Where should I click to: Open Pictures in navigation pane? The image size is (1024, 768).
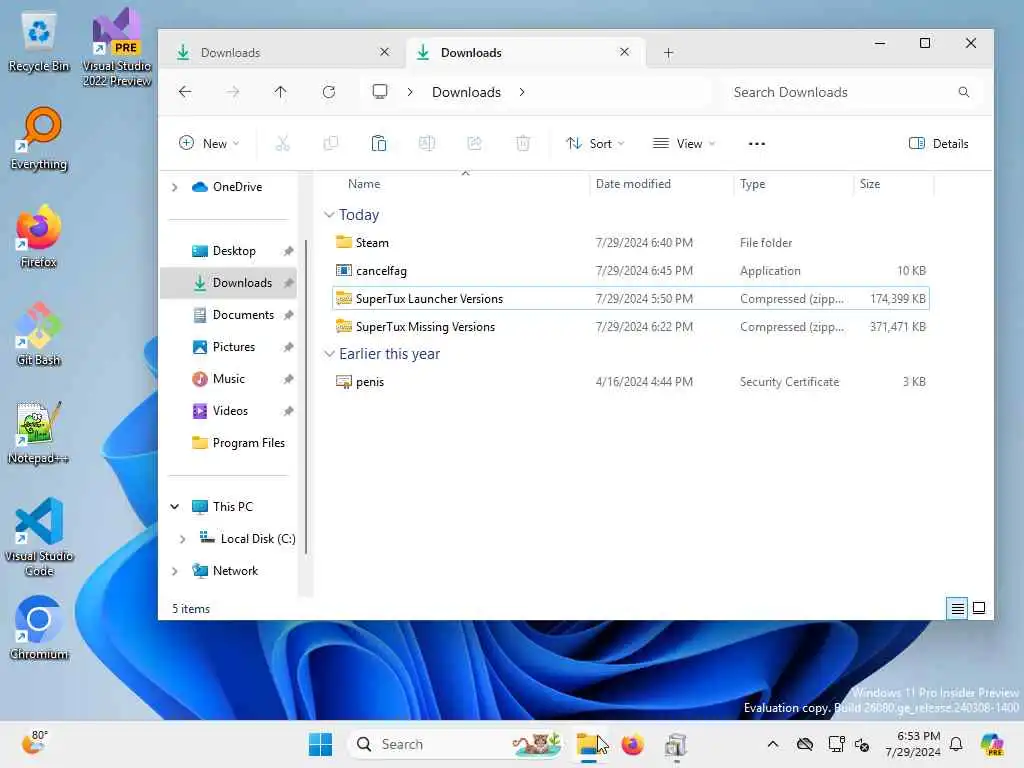(x=229, y=347)
